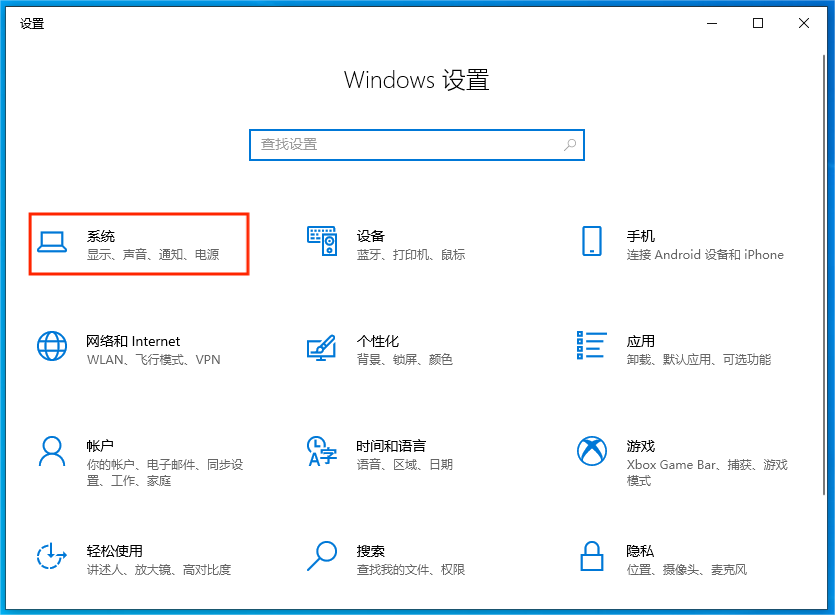This screenshot has height=615, width=835.
Task: Click Time and Language icon
Action: coord(322,452)
